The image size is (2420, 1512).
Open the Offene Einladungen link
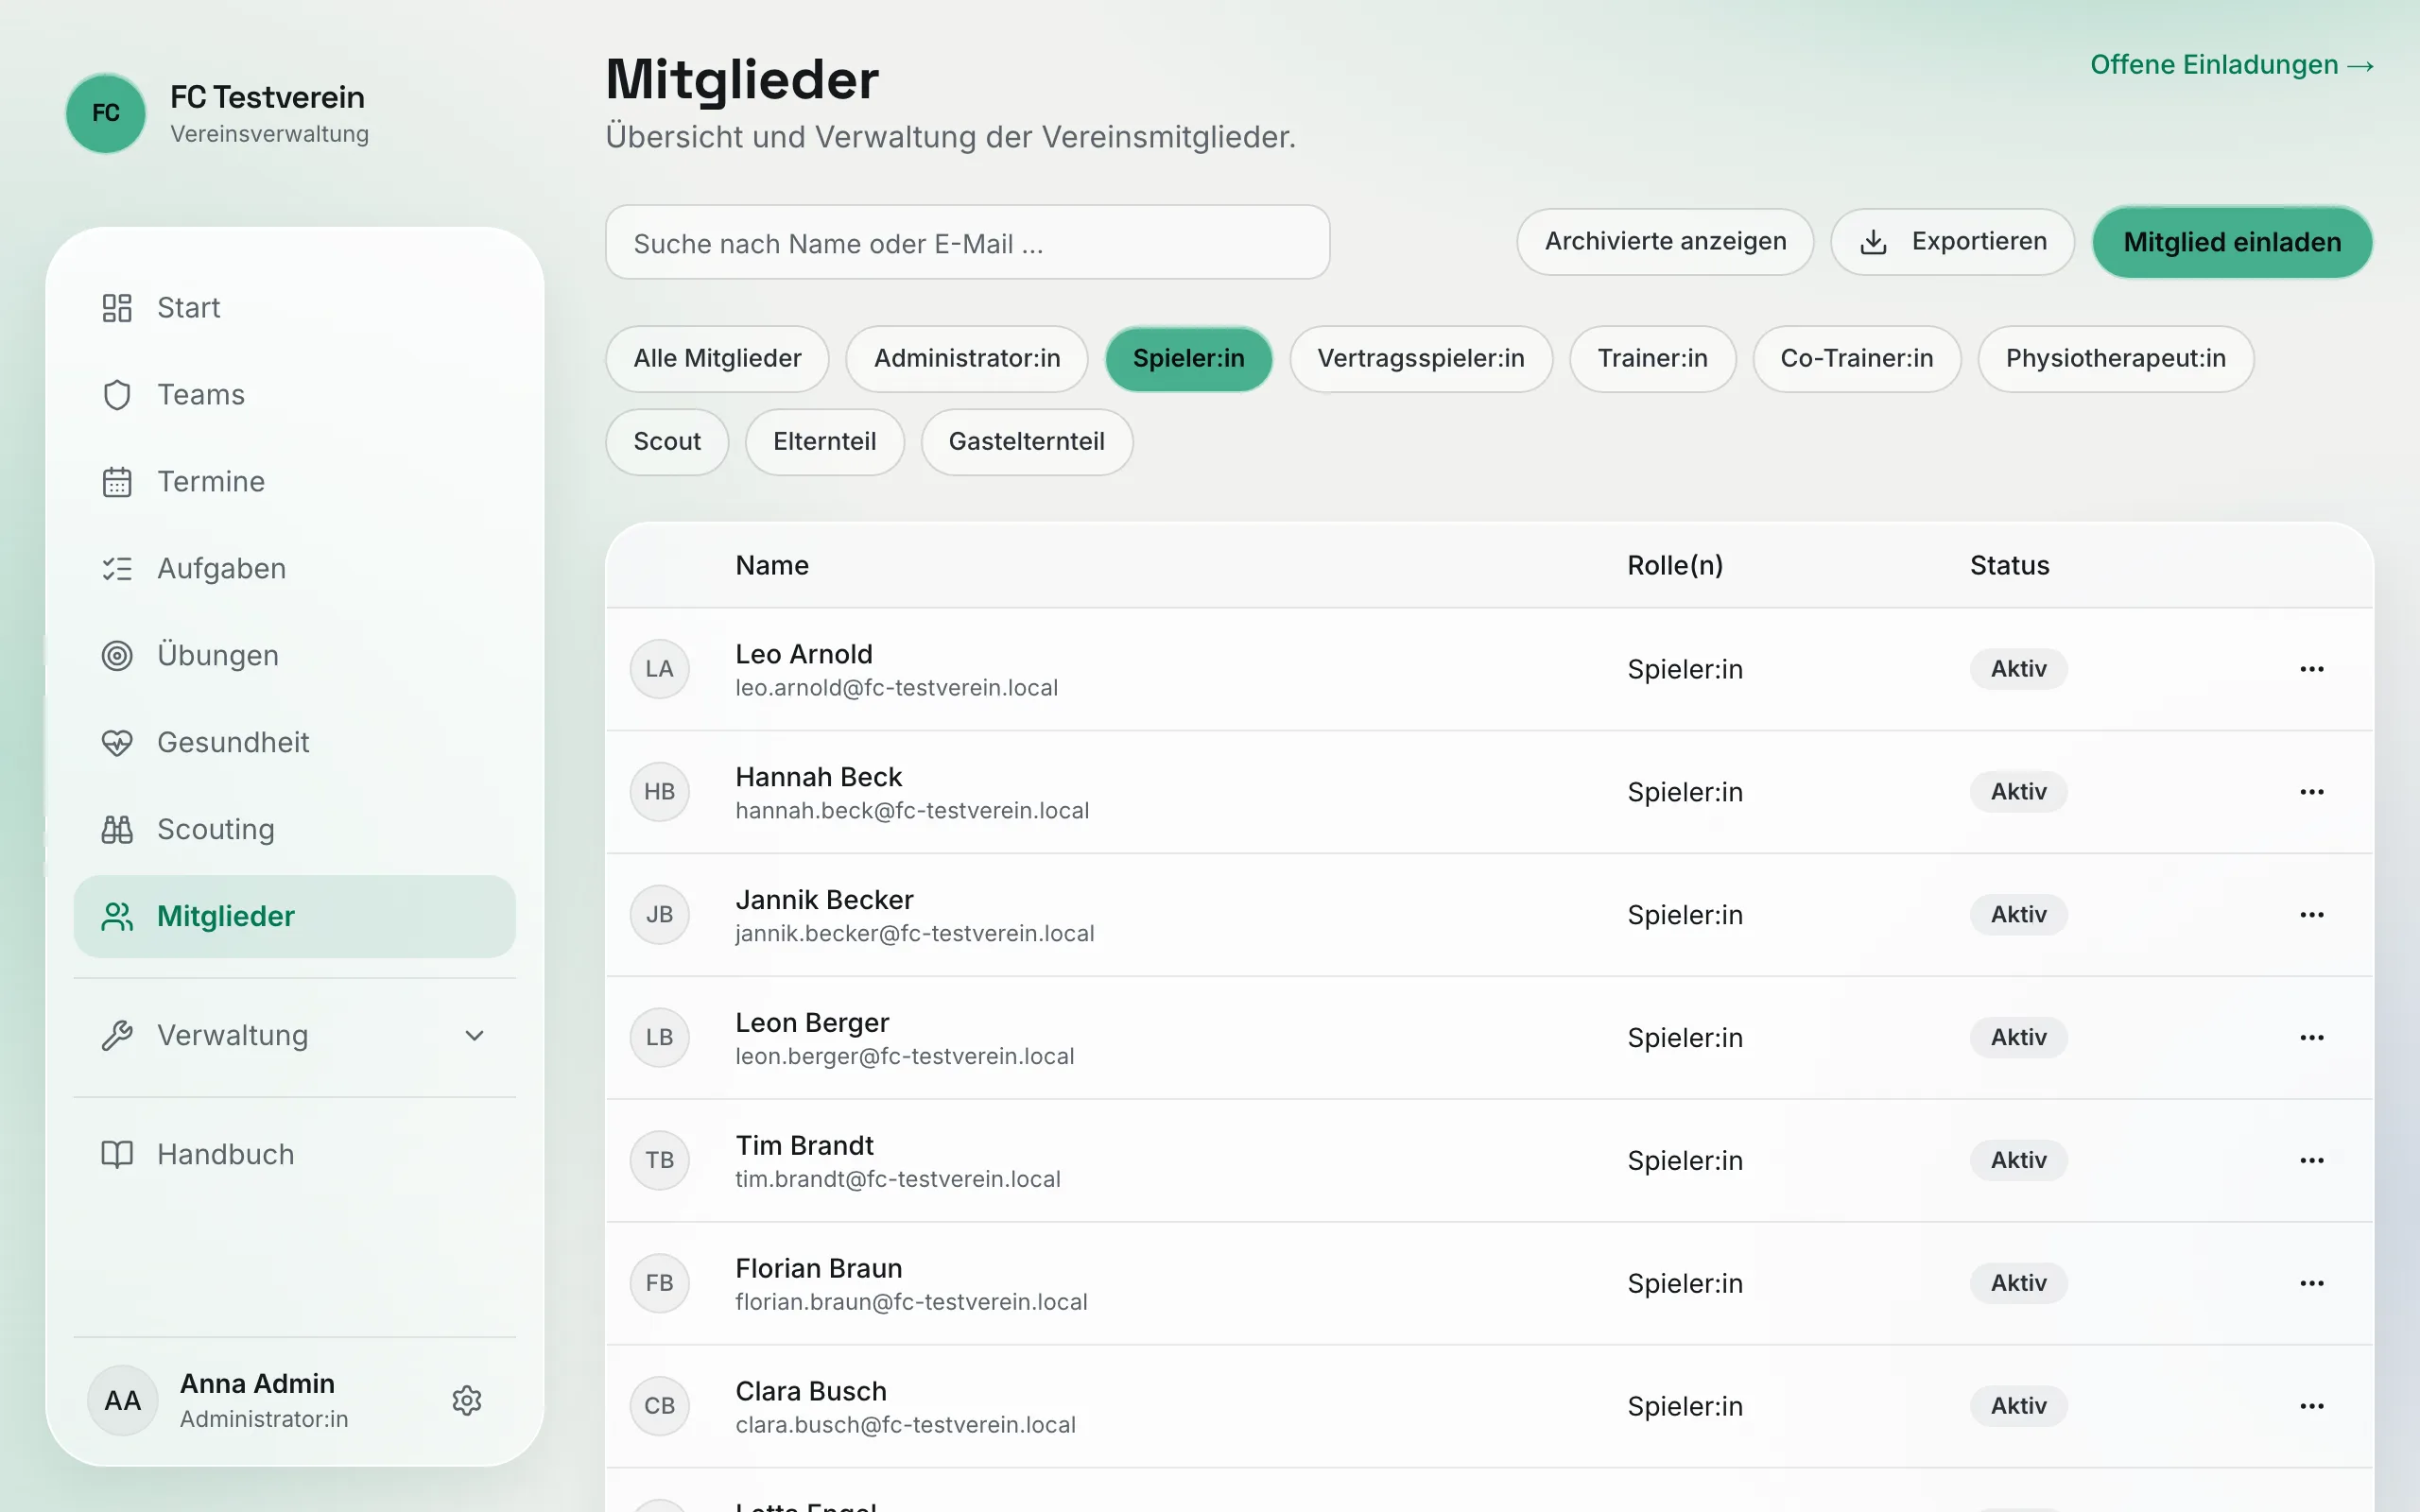pyautogui.click(x=2232, y=65)
